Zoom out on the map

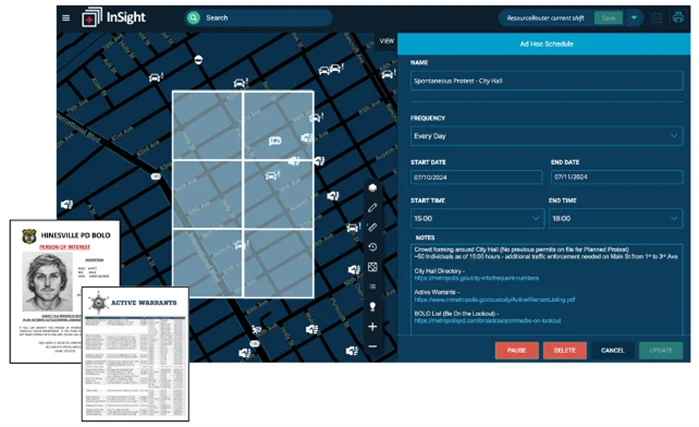click(373, 346)
